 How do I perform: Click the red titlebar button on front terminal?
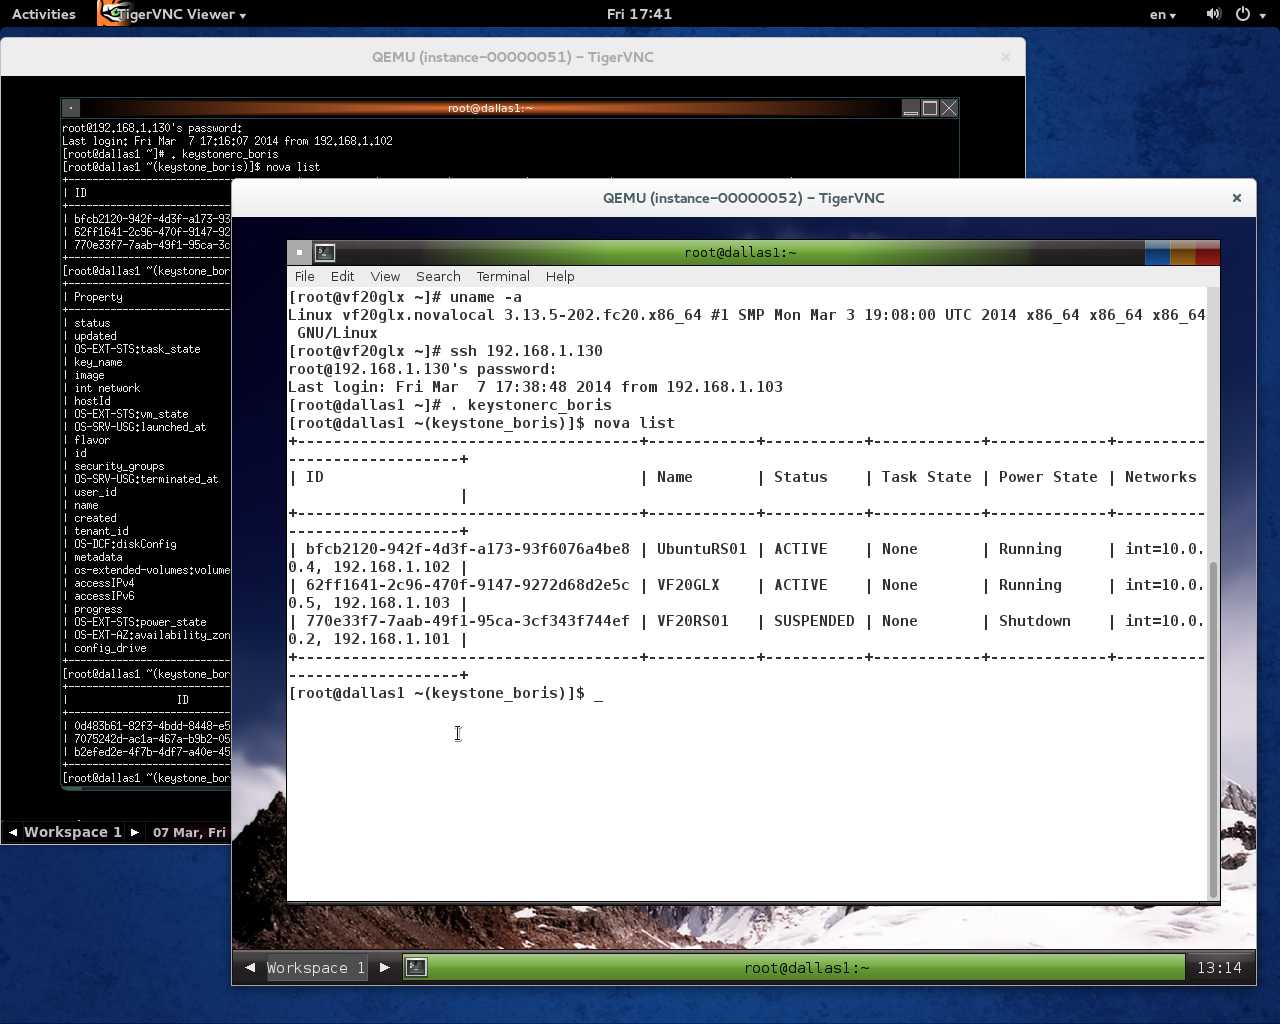point(1207,252)
